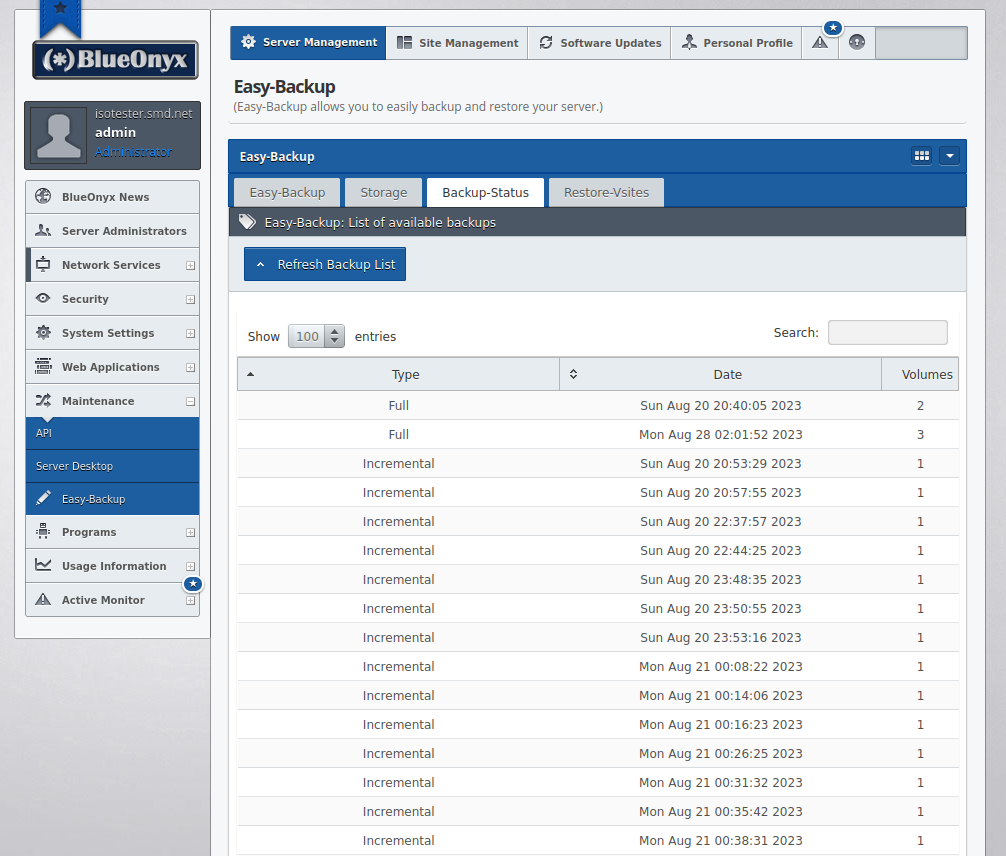Click the Type column ascending arrow icon
Image resolution: width=1006 pixels, height=856 pixels.
tap(250, 374)
